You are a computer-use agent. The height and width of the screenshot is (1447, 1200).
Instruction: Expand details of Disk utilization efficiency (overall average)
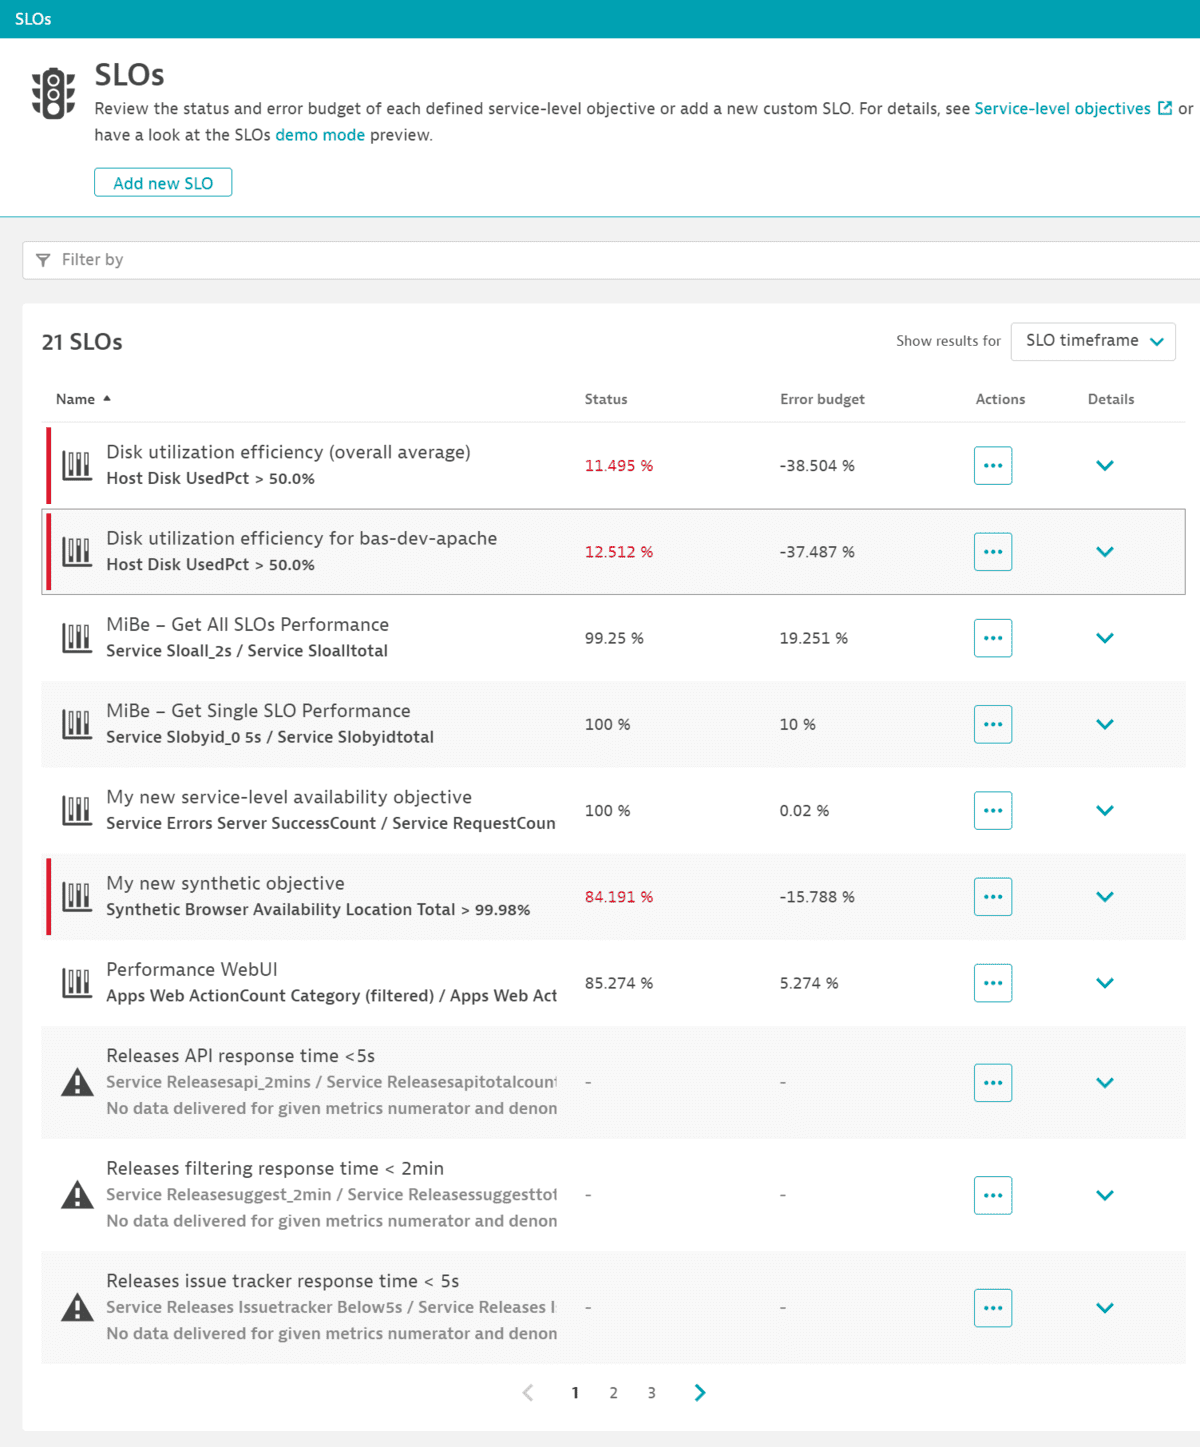pos(1105,466)
